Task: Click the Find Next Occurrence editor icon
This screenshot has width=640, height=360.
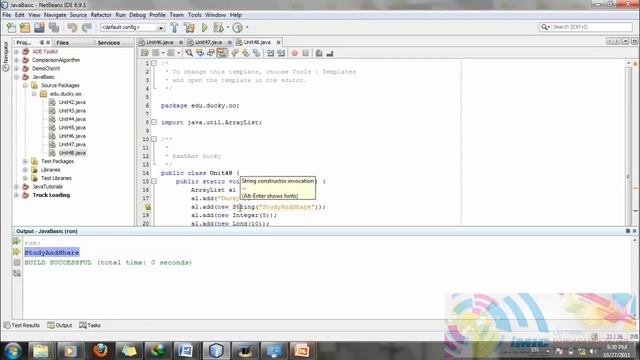Action: coord(211,53)
